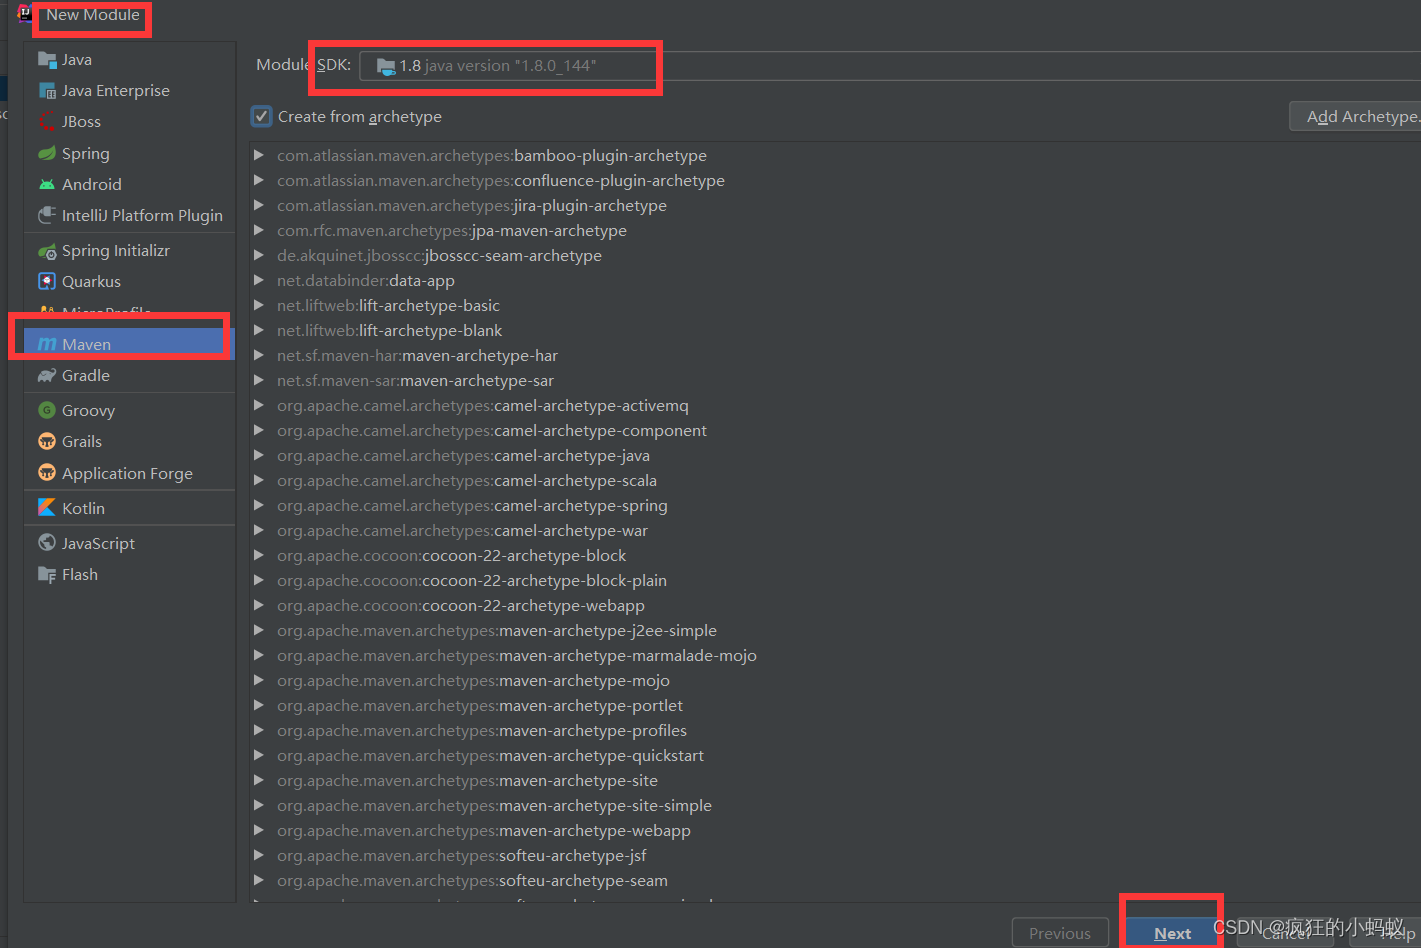Click the JBoss icon
The image size is (1421, 948).
[x=47, y=122]
